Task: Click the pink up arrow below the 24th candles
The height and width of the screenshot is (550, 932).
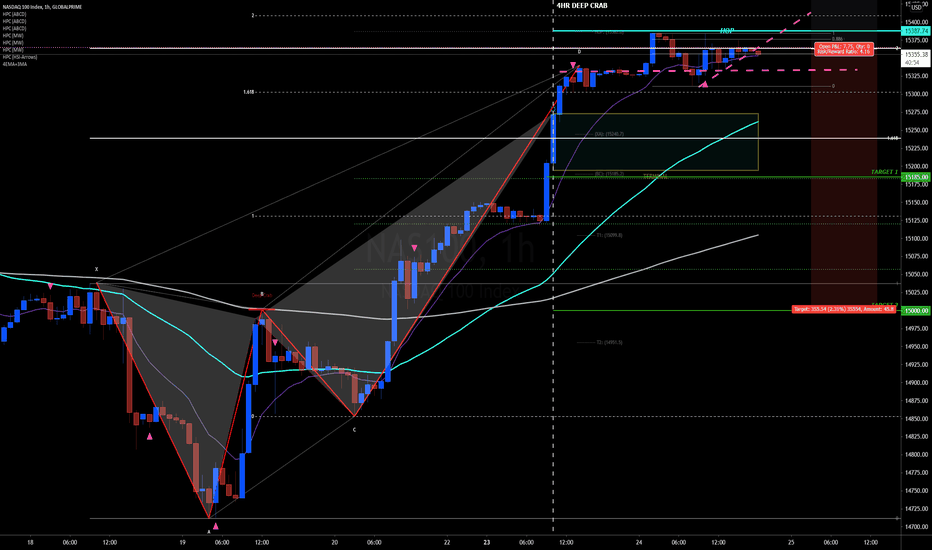Action: point(704,84)
